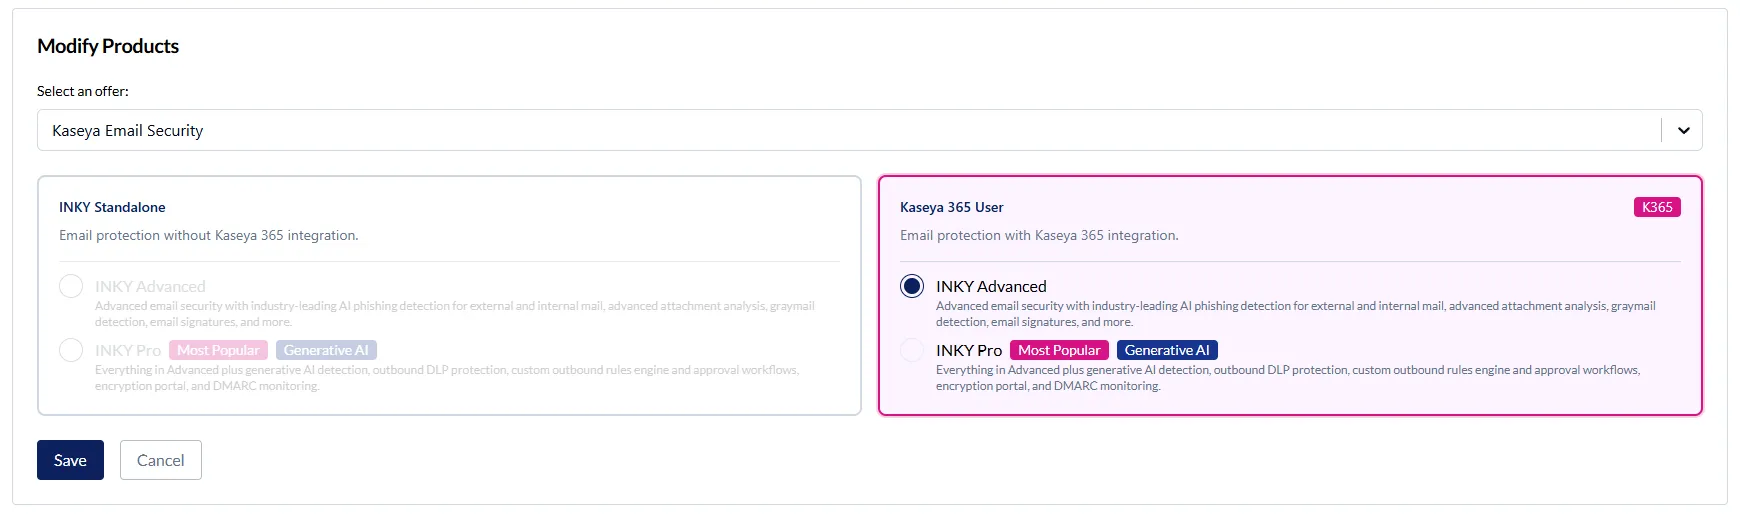Click the Modify Products heading
Image resolution: width=1740 pixels, height=514 pixels.
(108, 46)
